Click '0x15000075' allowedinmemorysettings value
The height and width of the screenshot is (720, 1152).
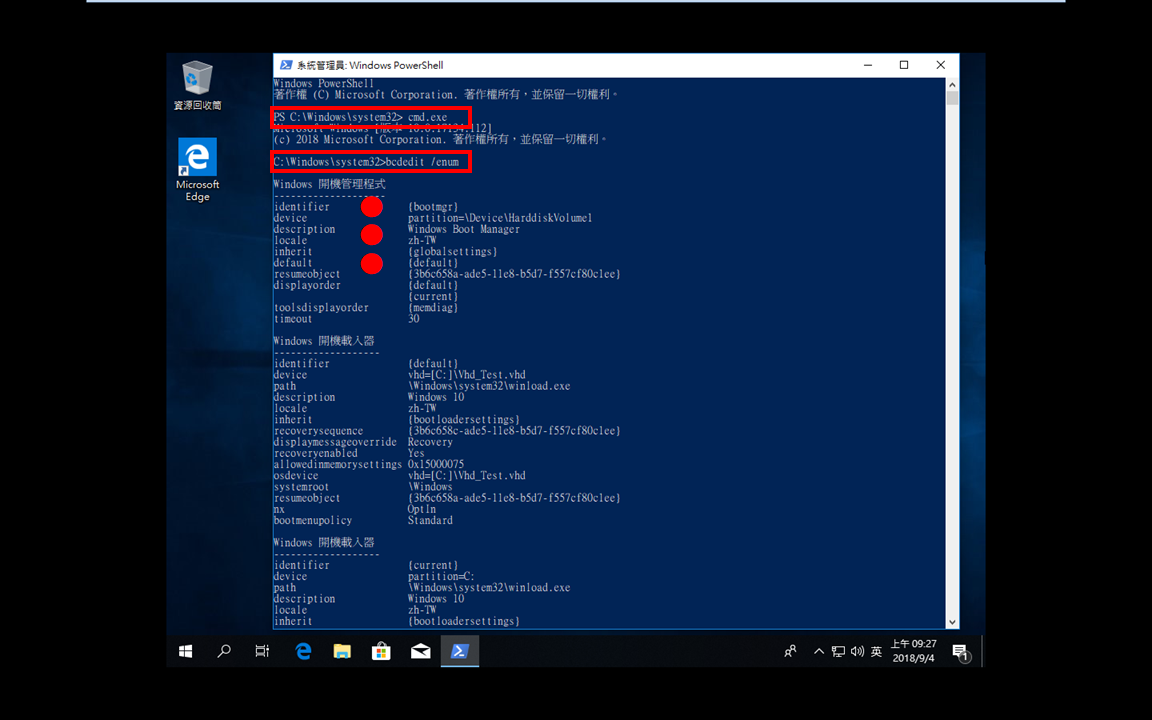tap(436, 464)
